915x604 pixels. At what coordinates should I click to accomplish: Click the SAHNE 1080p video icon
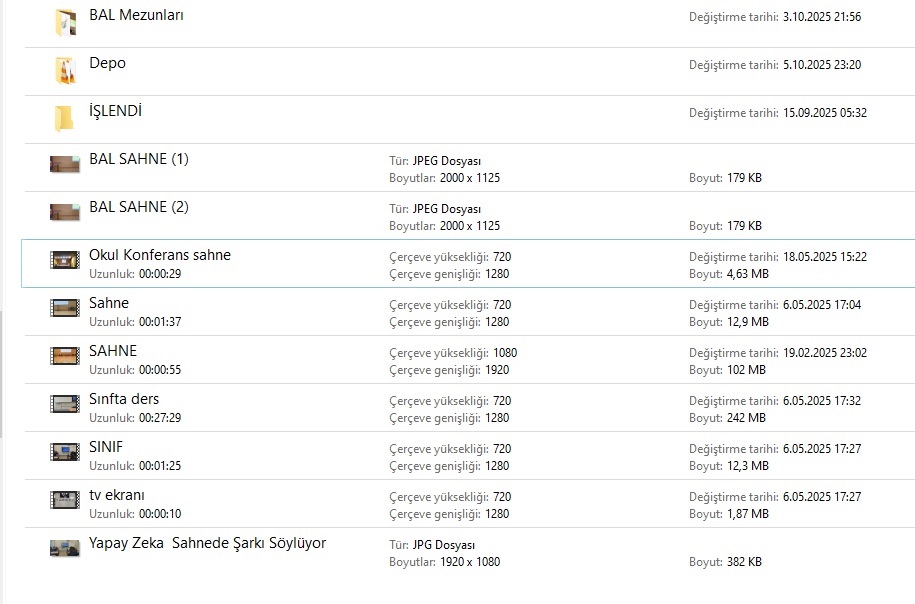65,356
